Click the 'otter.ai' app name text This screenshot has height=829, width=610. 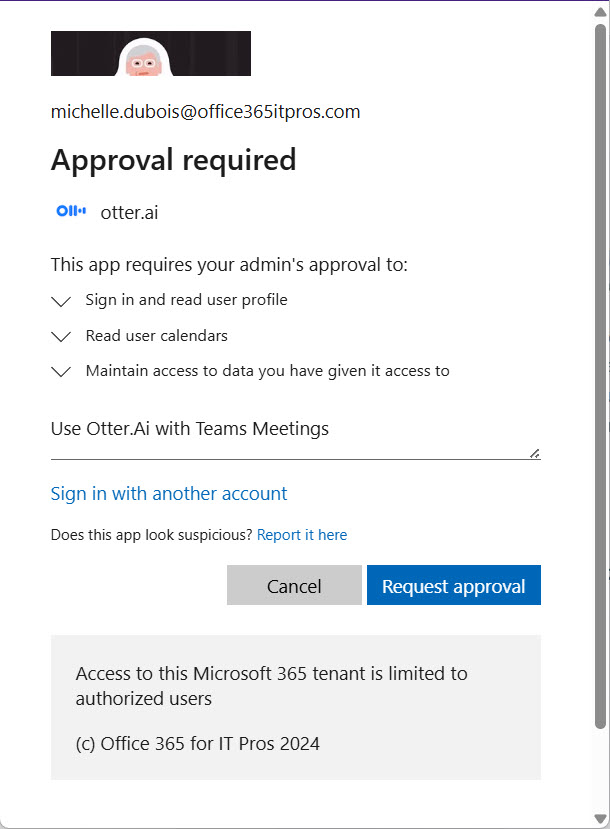pyautogui.click(x=130, y=213)
